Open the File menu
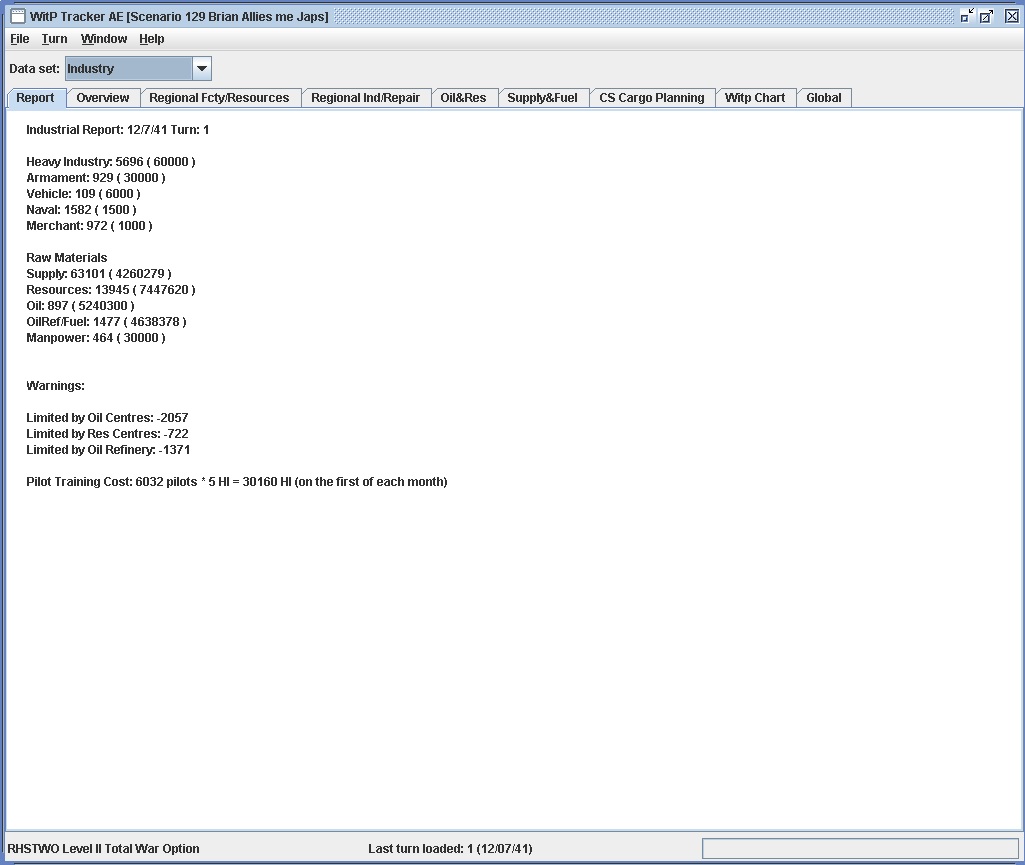The height and width of the screenshot is (865, 1025). pyautogui.click(x=20, y=39)
